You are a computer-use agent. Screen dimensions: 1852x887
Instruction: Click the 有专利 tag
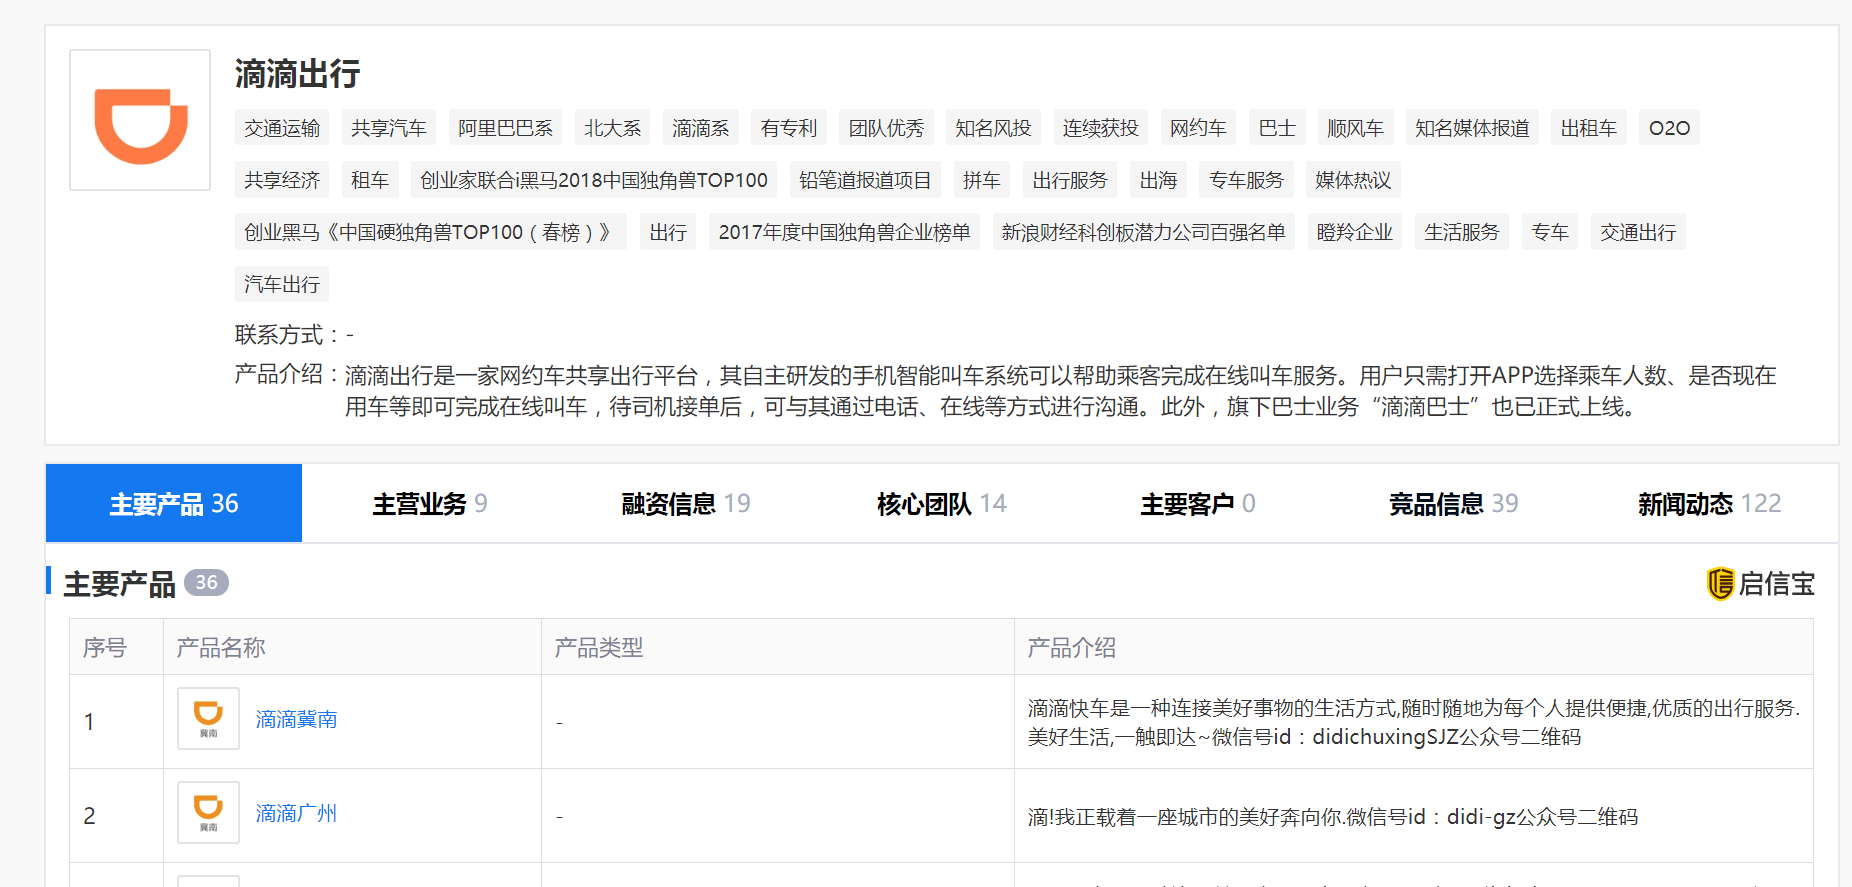pos(788,128)
